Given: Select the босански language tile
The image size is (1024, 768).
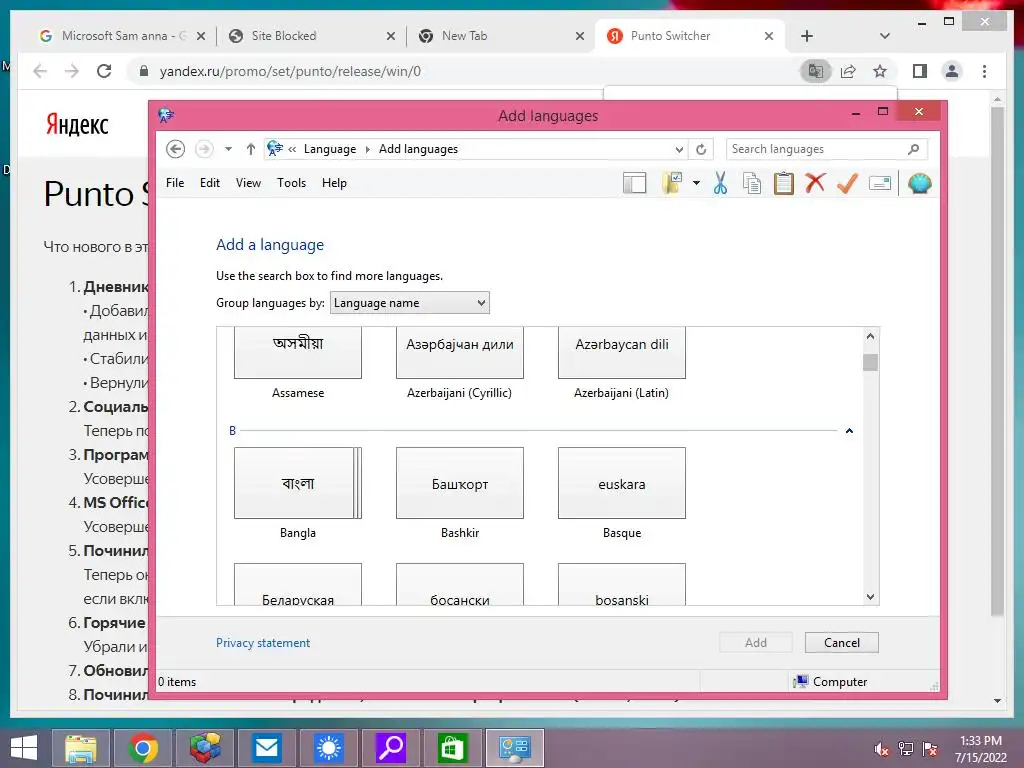Looking at the screenshot, I should click(460, 584).
